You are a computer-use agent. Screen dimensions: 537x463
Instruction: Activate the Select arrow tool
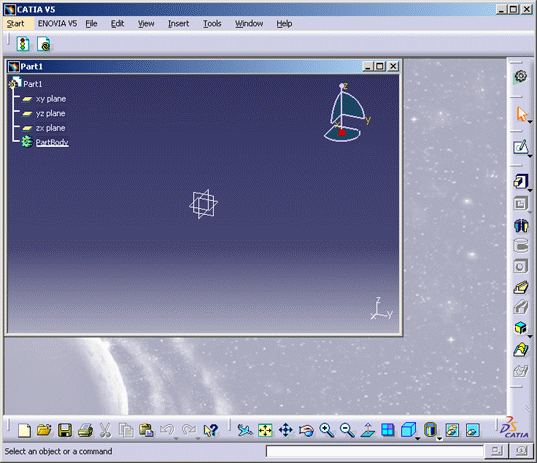pos(521,114)
